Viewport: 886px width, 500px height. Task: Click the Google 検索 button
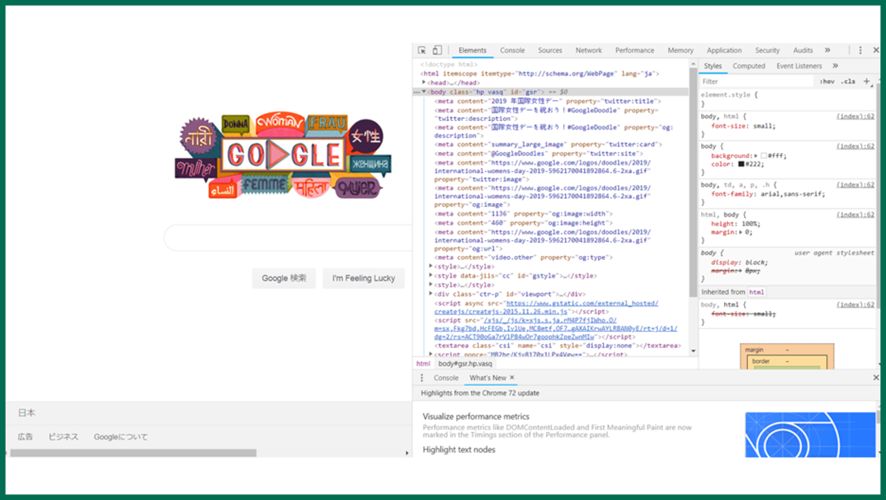284,278
